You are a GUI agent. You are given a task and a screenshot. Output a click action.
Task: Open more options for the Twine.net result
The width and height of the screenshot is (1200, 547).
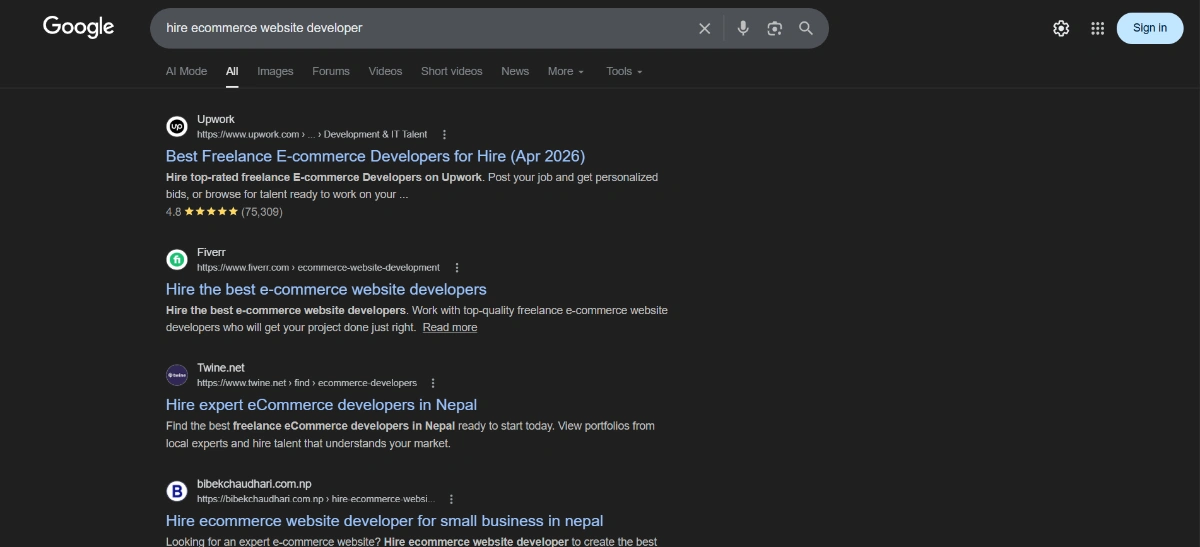click(x=433, y=383)
